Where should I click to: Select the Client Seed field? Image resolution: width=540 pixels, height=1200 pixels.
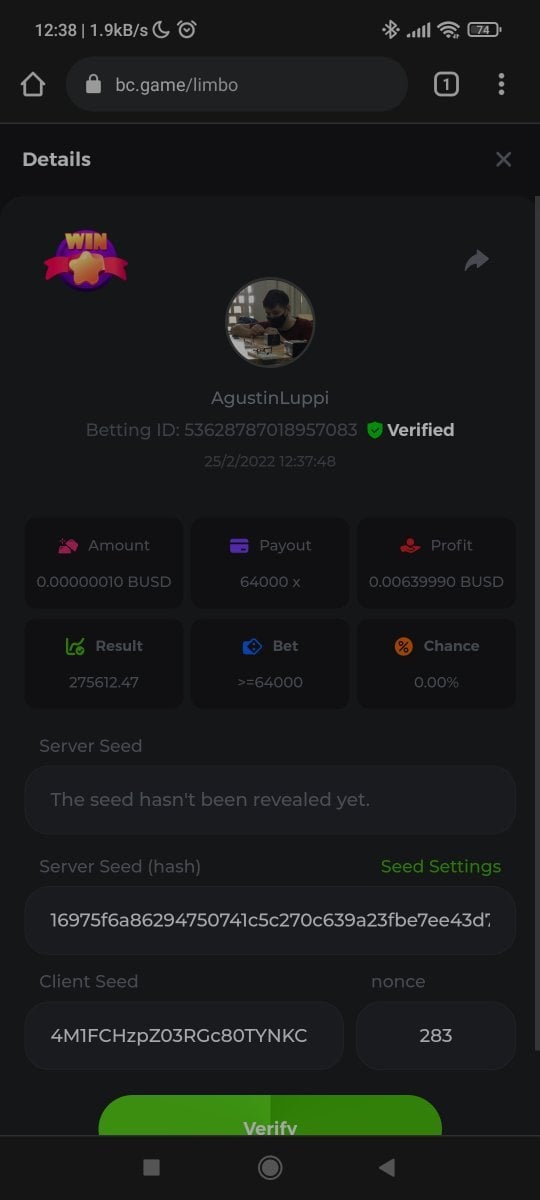(184, 1036)
